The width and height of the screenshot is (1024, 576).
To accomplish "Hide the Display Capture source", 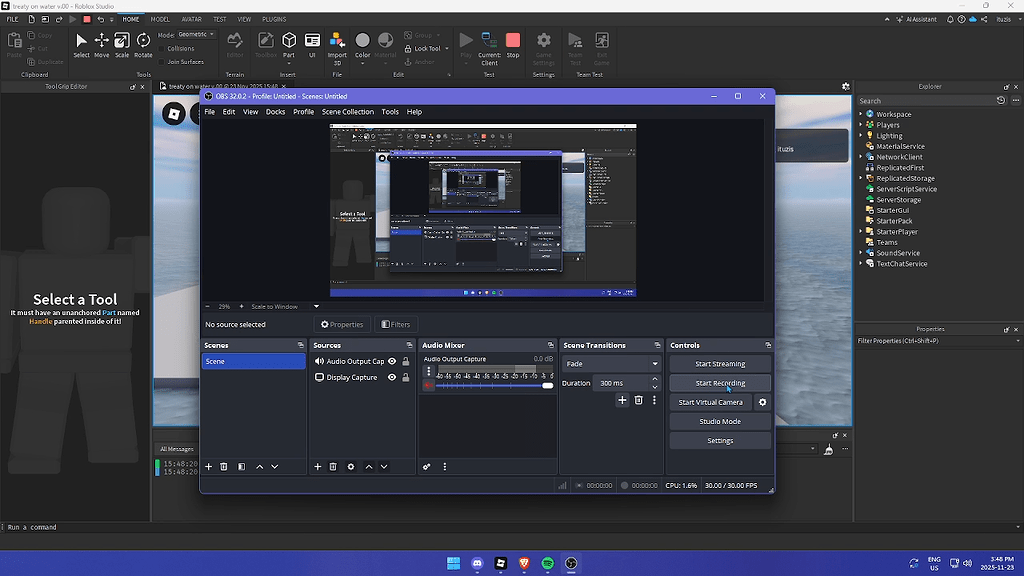I will [x=392, y=377].
